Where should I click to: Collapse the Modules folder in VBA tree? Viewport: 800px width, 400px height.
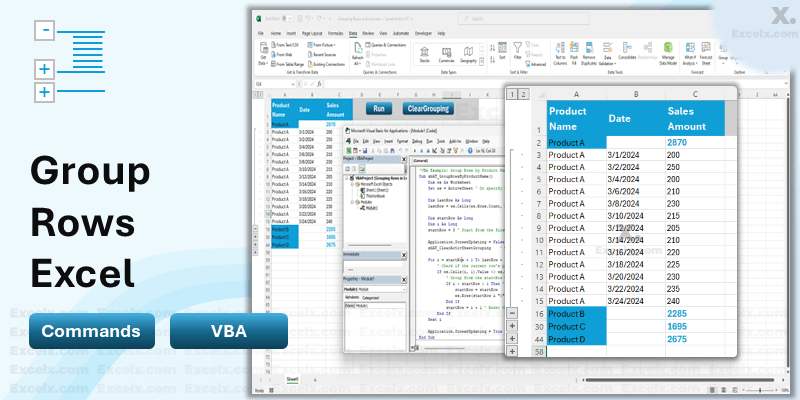pyautogui.click(x=352, y=203)
